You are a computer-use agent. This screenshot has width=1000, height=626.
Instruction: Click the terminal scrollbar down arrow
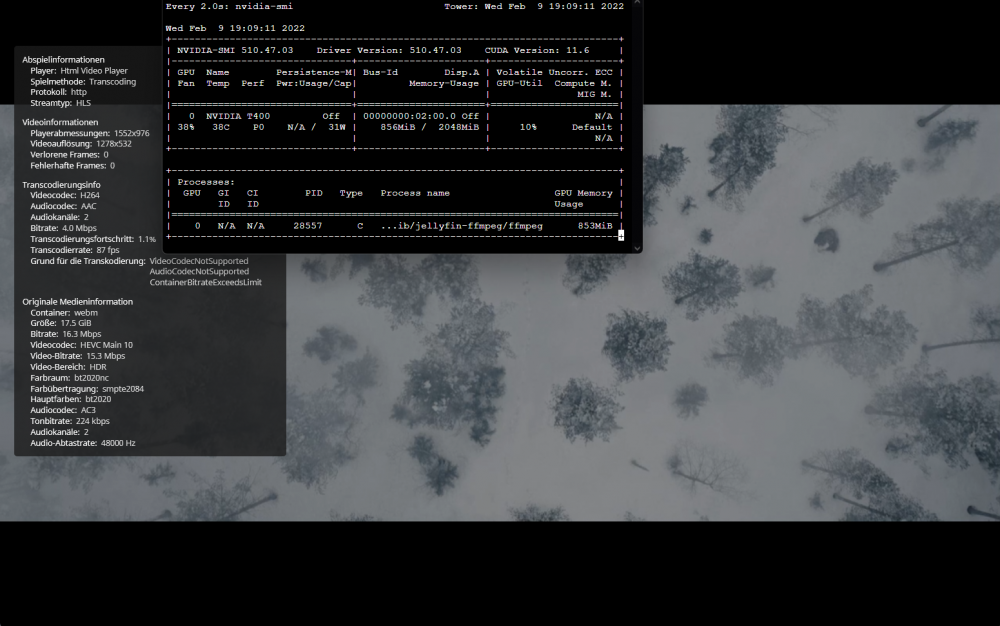click(636, 249)
